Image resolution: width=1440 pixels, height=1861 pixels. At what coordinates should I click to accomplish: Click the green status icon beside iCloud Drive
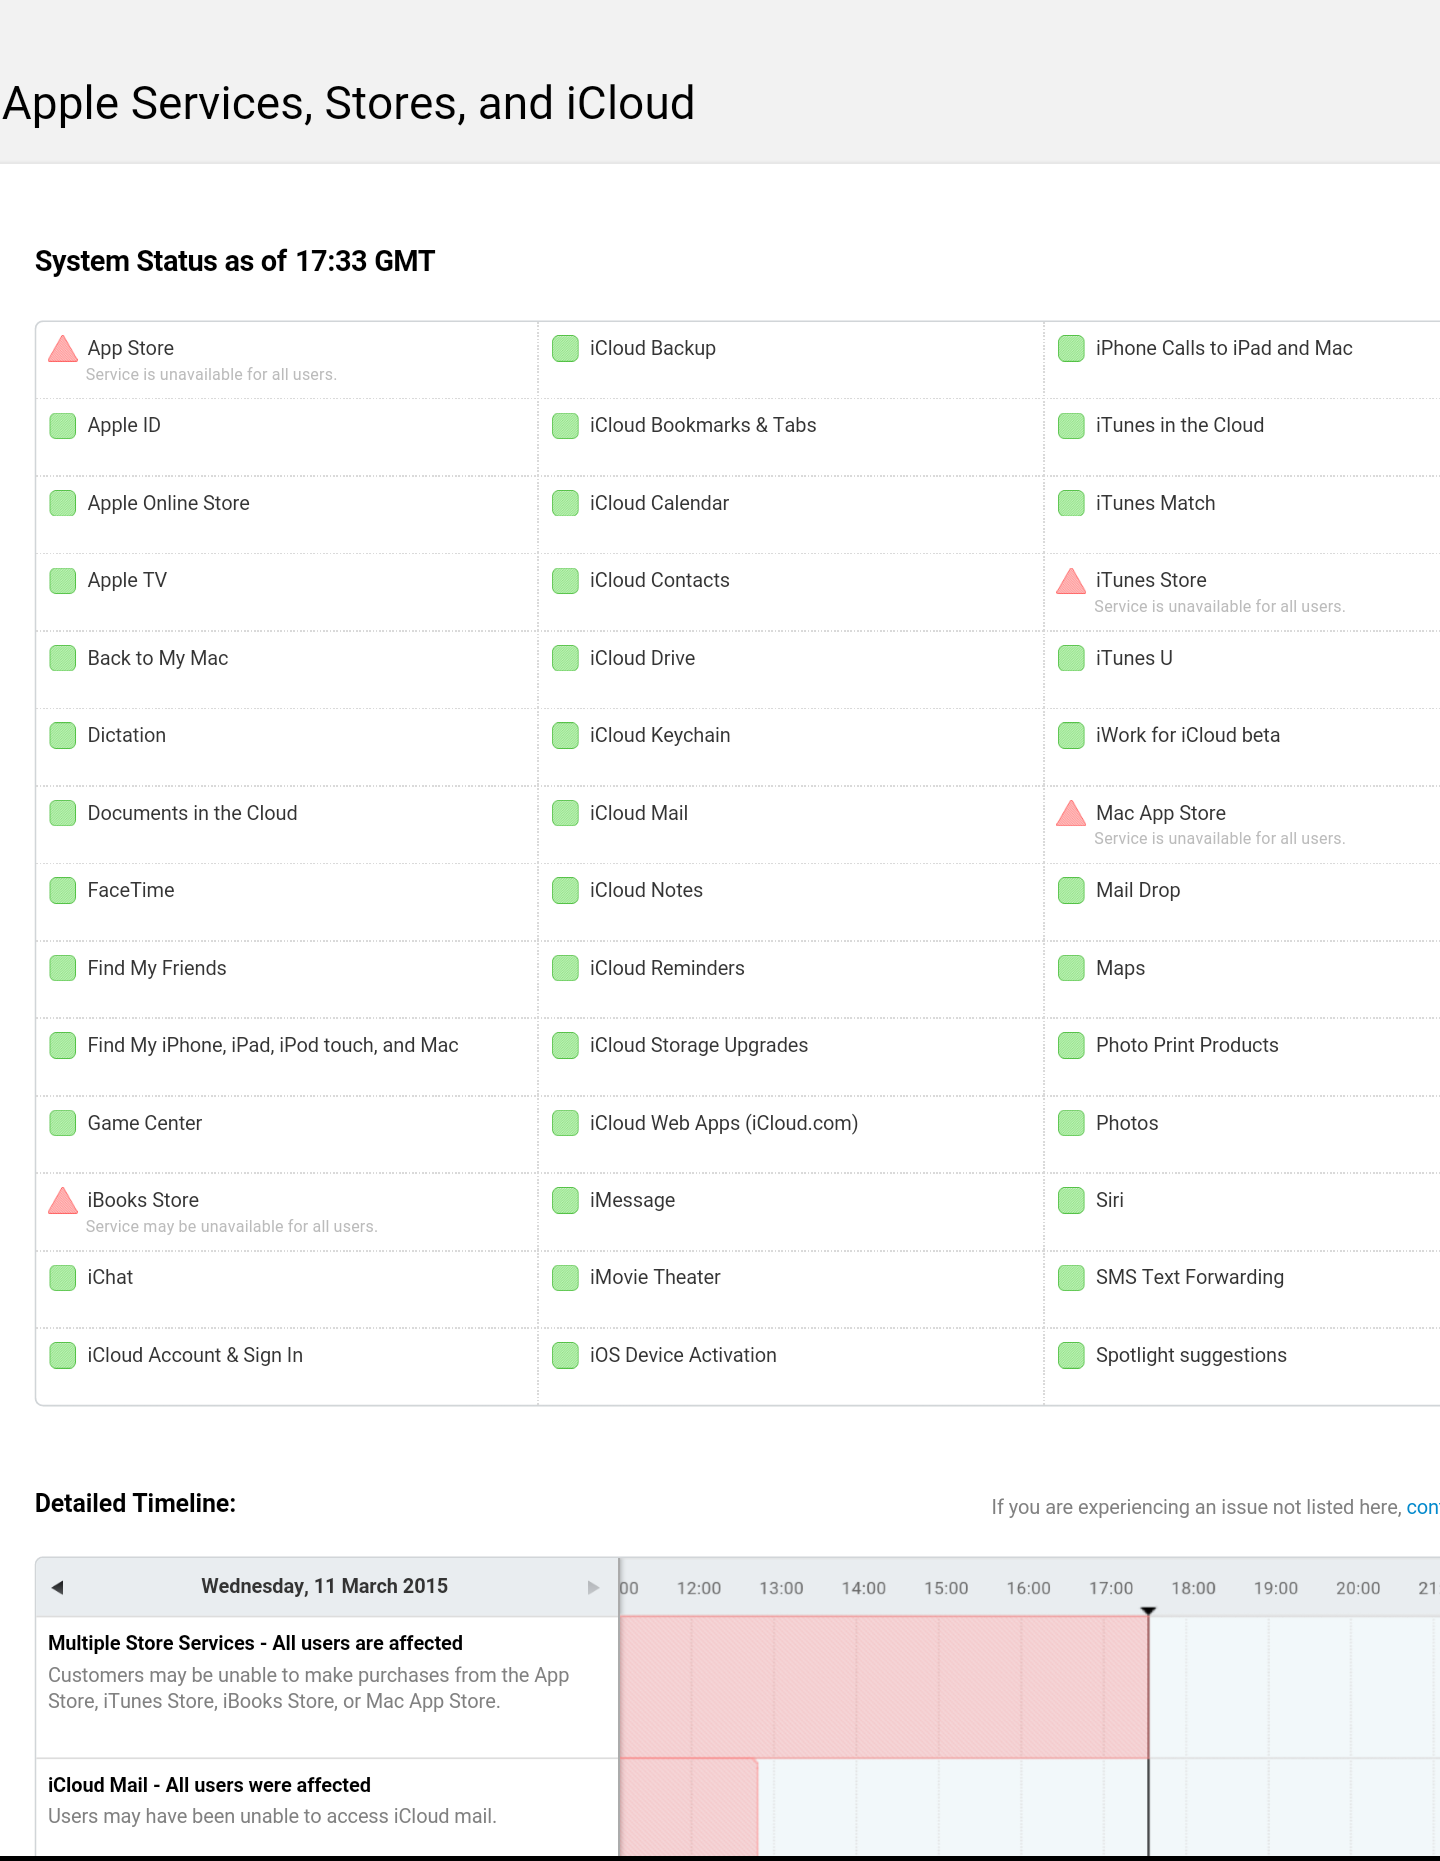pos(565,658)
